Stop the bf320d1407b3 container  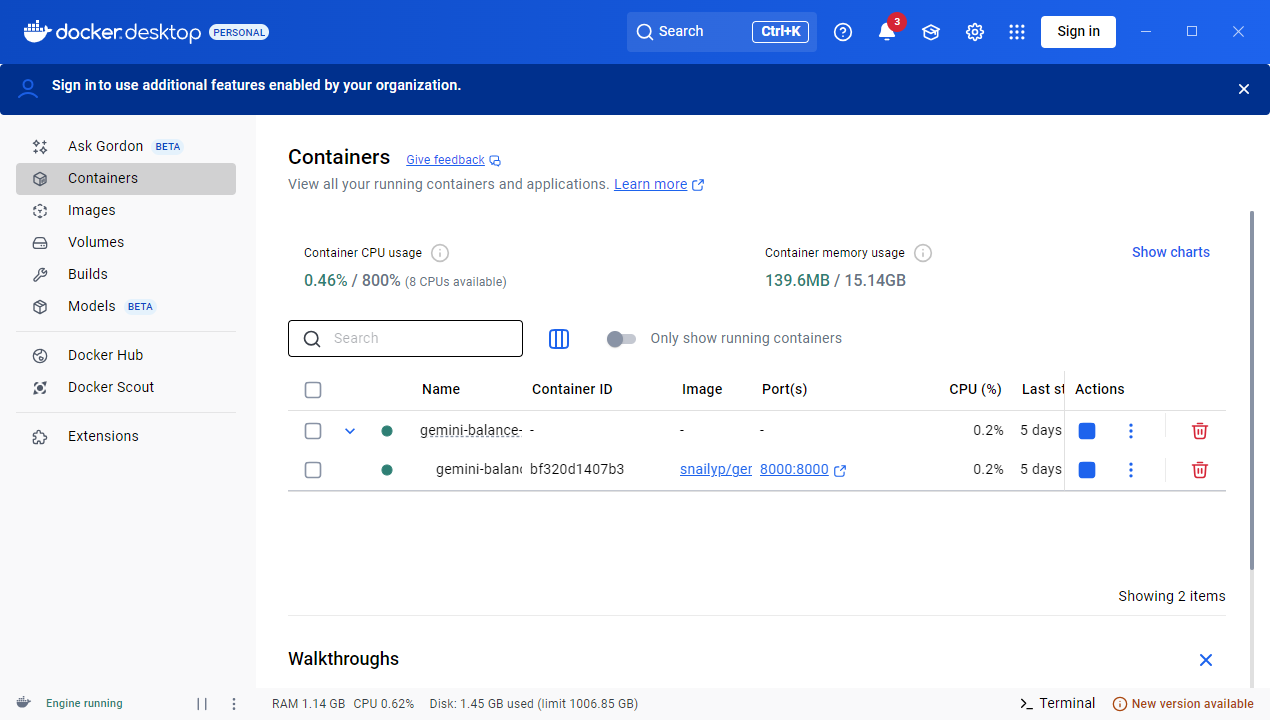point(1087,470)
